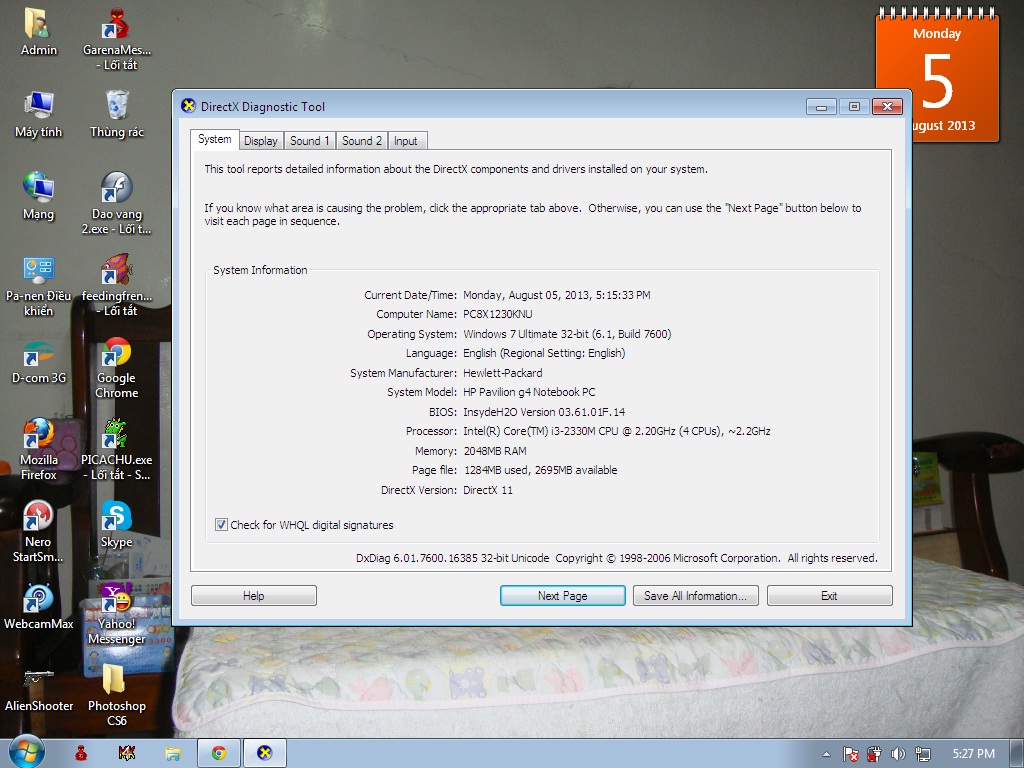Screen dimensions: 1024x768
Task: Click the Photoshop CS6 folder icon
Action: (x=116, y=681)
